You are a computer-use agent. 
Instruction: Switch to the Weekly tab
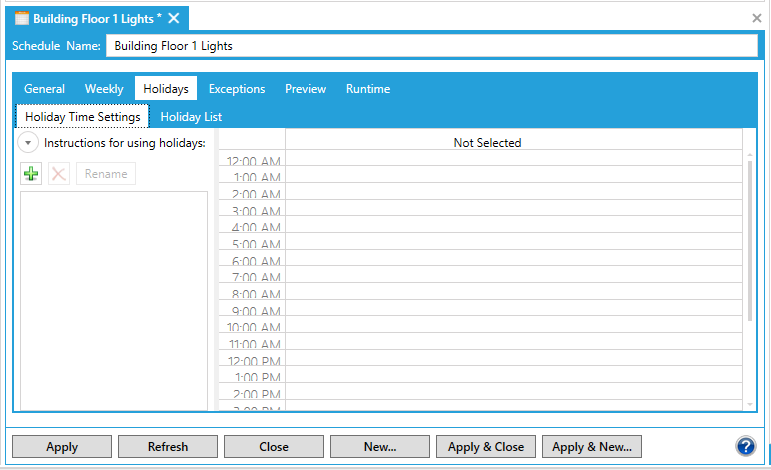point(104,89)
